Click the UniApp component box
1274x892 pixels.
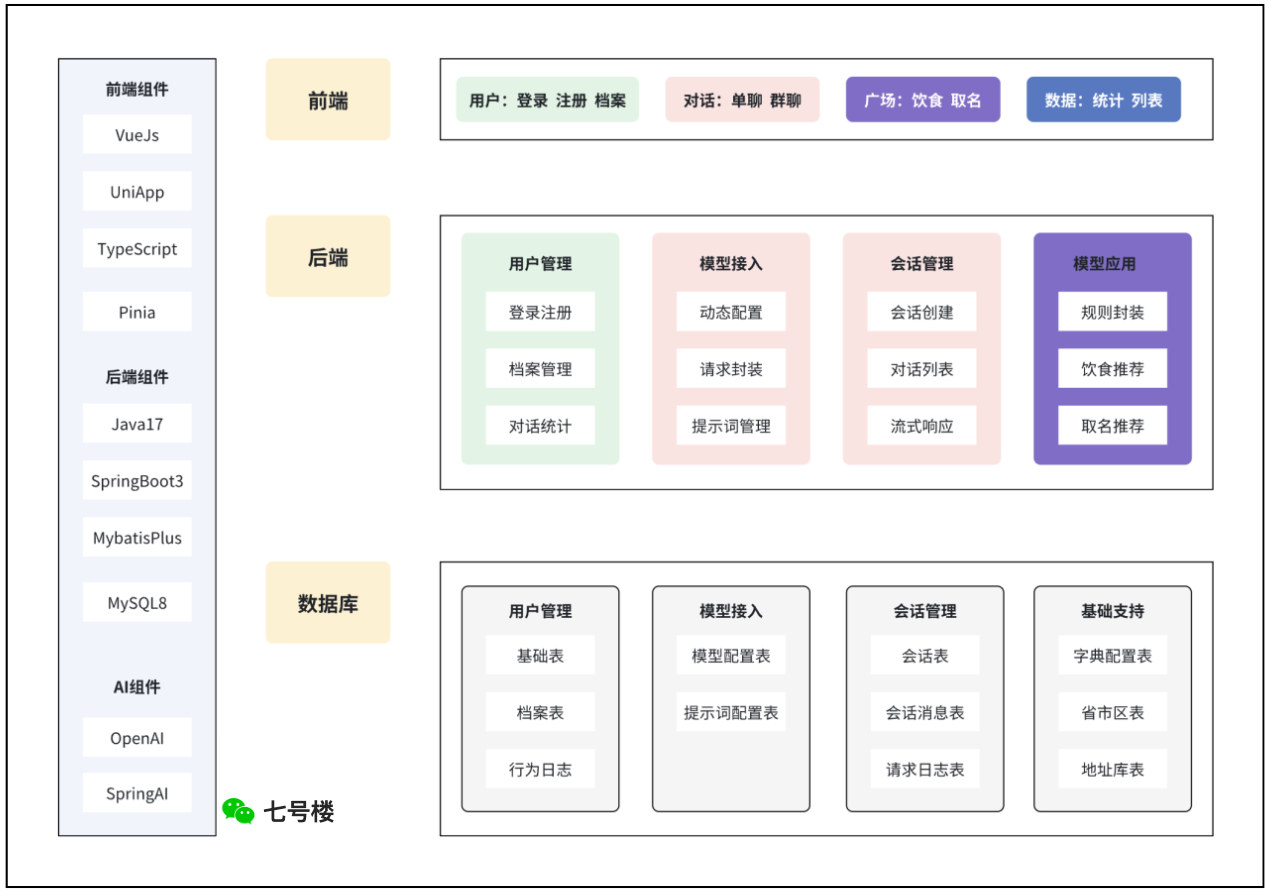(x=137, y=192)
